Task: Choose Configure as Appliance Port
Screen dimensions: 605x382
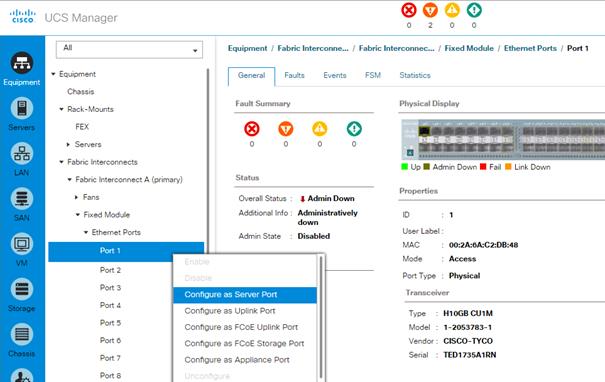Action: point(245,360)
